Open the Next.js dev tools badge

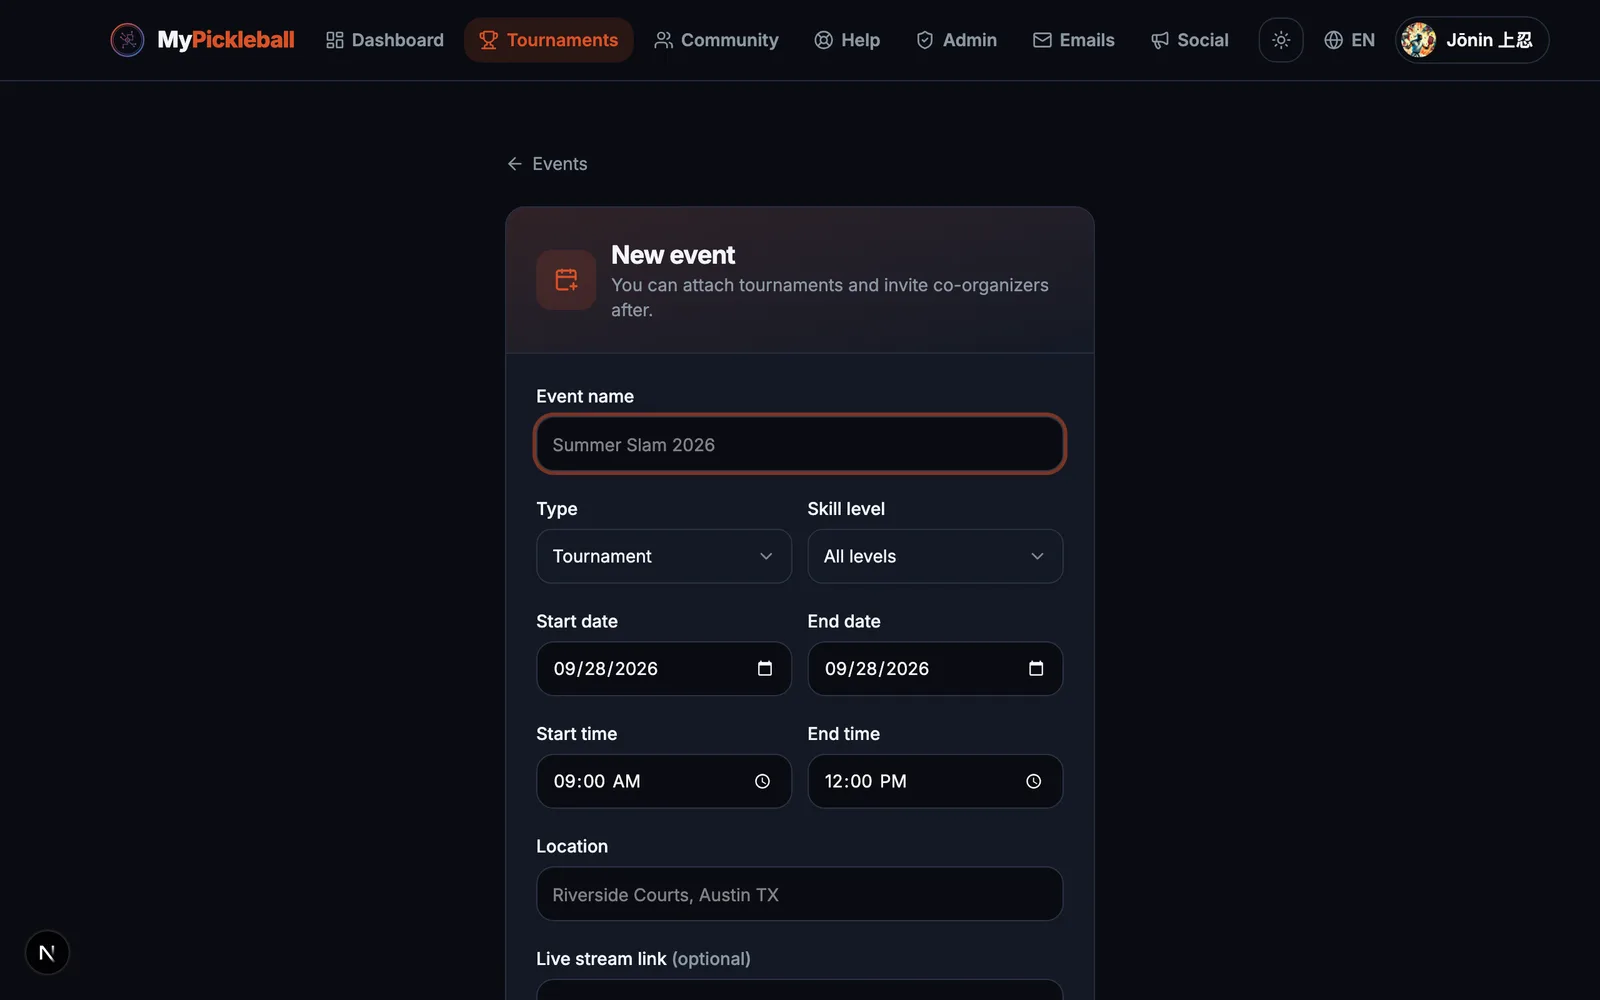47,953
